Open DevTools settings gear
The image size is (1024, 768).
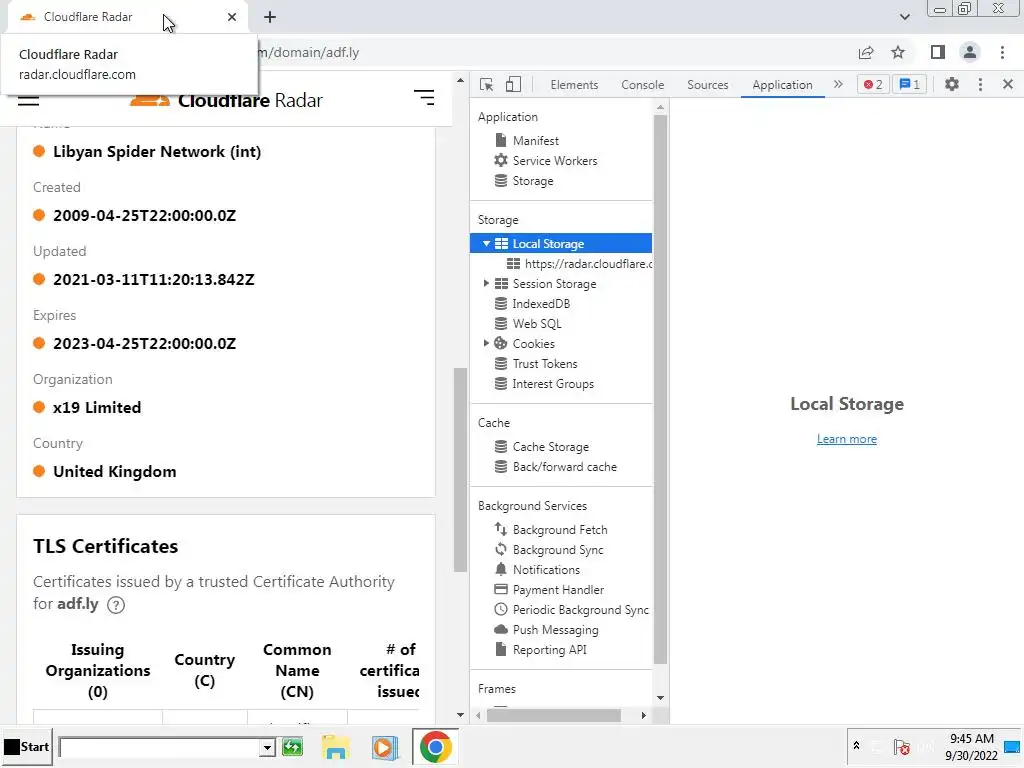[x=952, y=84]
